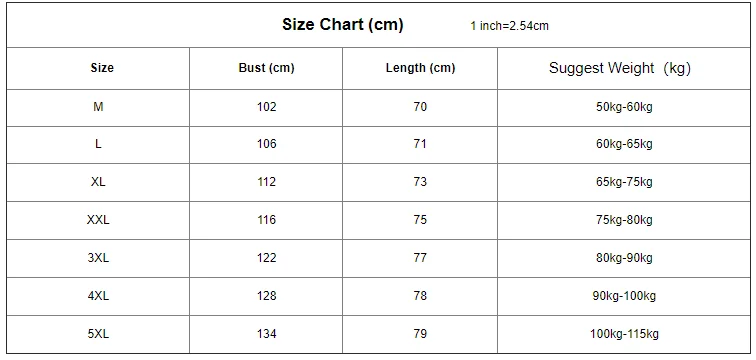Select the 1 inch=2.54cm note

pyautogui.click(x=510, y=26)
